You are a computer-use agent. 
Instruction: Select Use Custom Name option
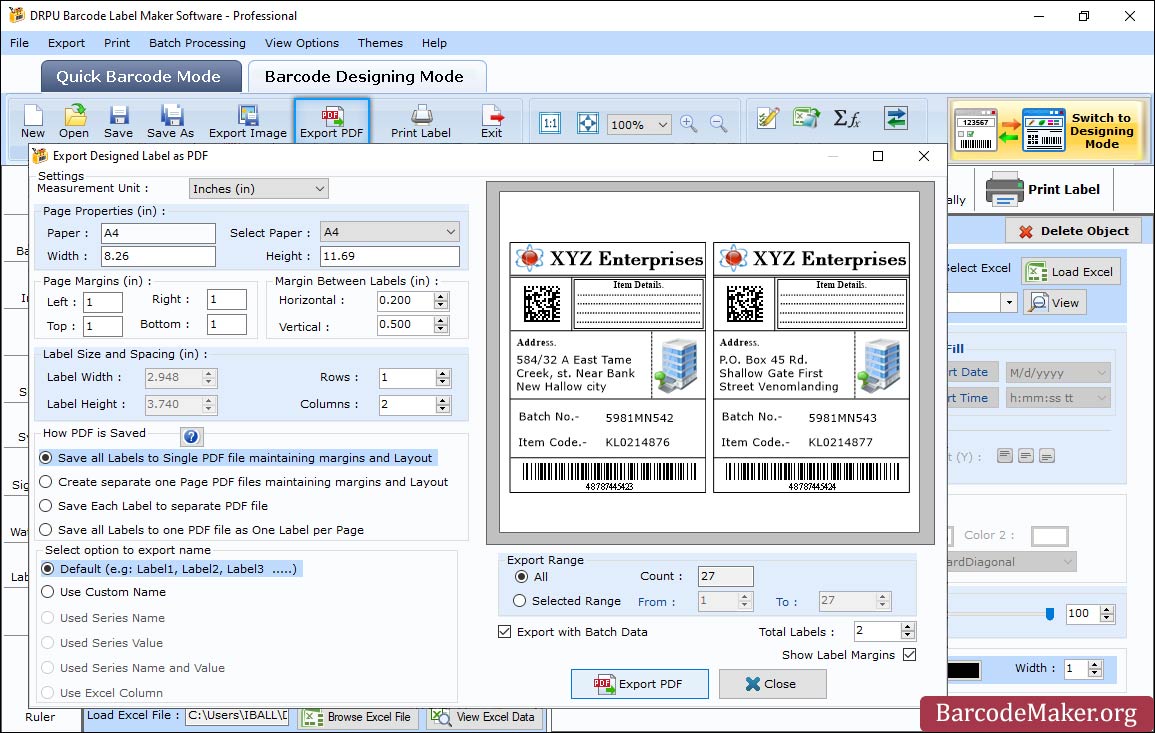[104, 592]
